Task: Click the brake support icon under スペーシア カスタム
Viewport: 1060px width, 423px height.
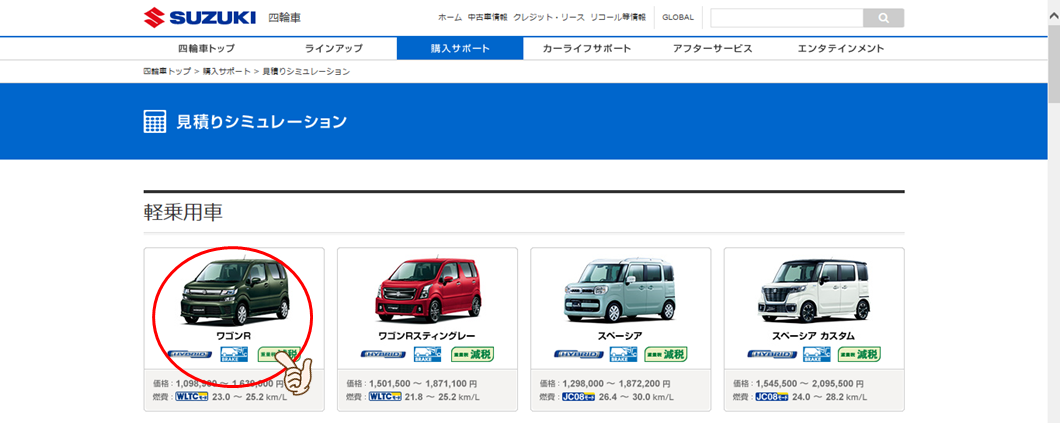Action: (x=815, y=354)
